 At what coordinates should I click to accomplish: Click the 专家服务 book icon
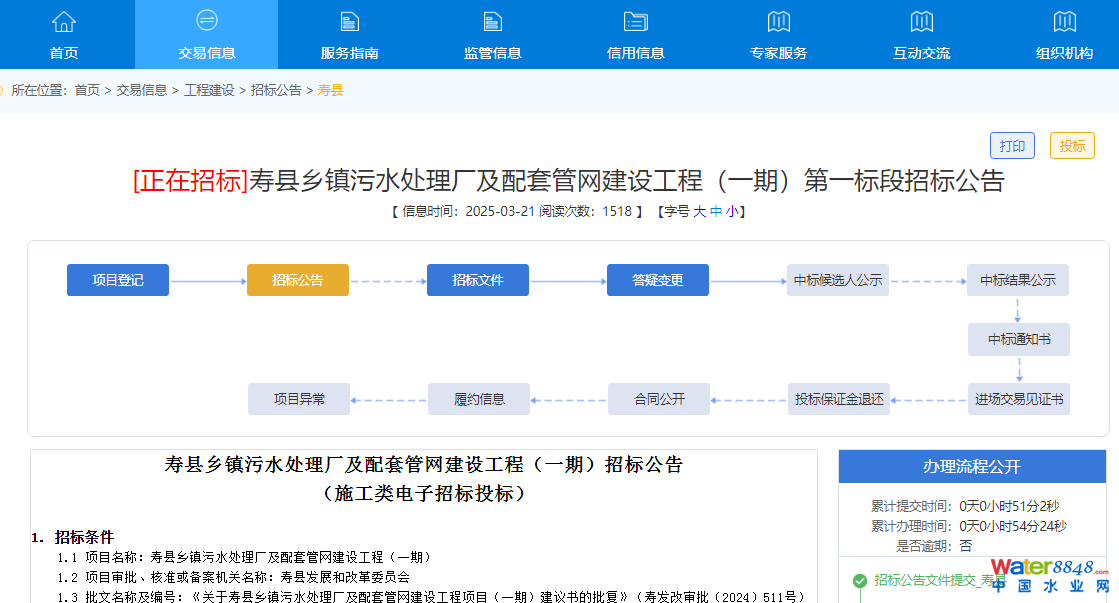778,21
